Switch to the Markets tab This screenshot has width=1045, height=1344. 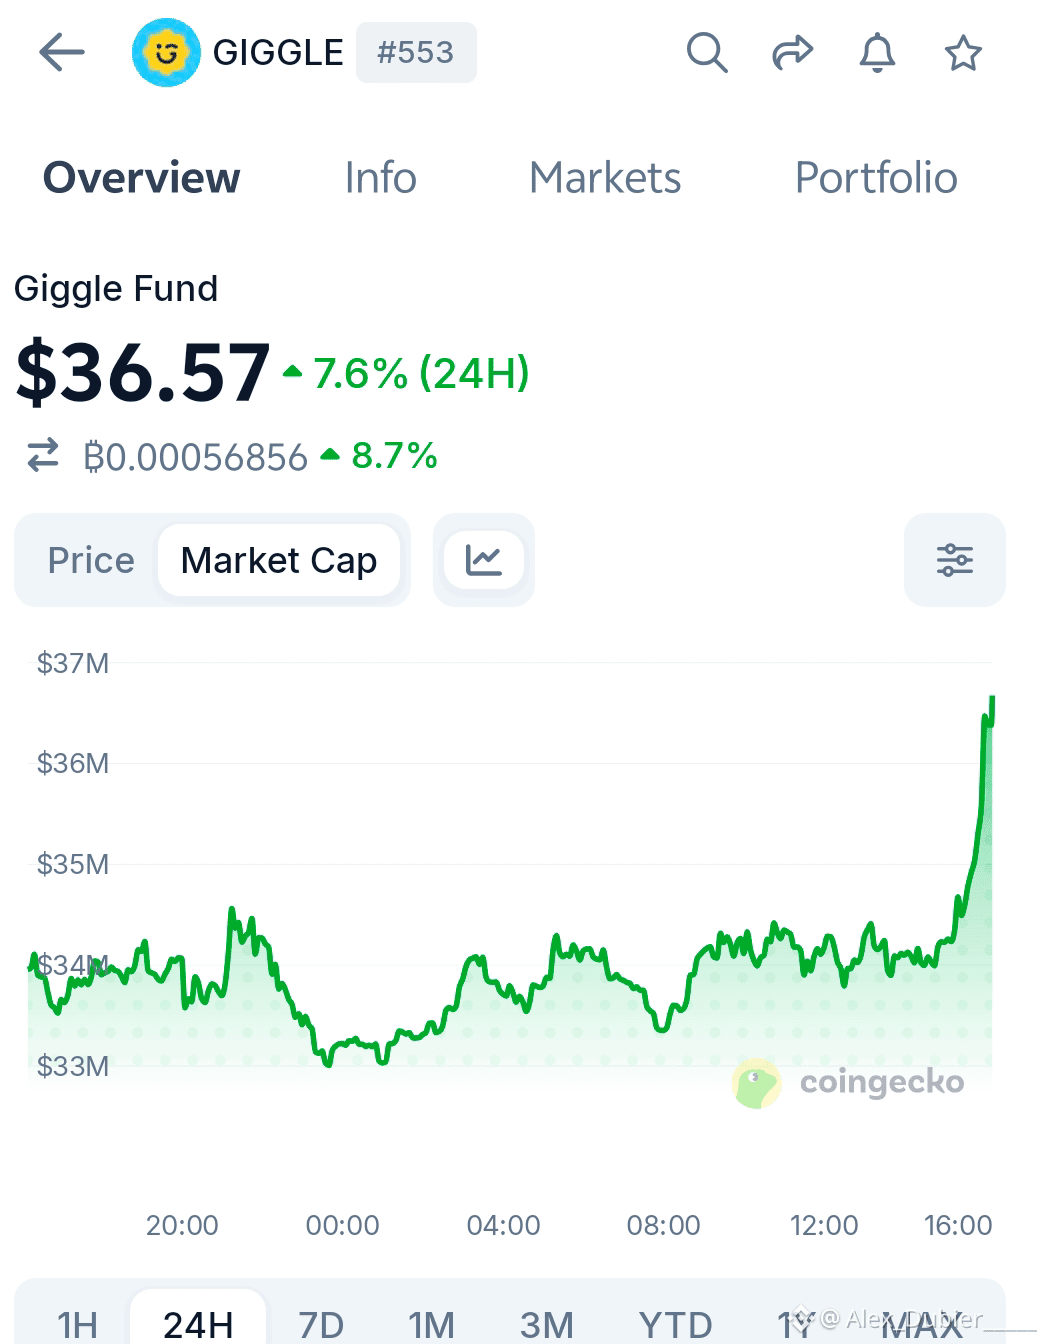[605, 178]
